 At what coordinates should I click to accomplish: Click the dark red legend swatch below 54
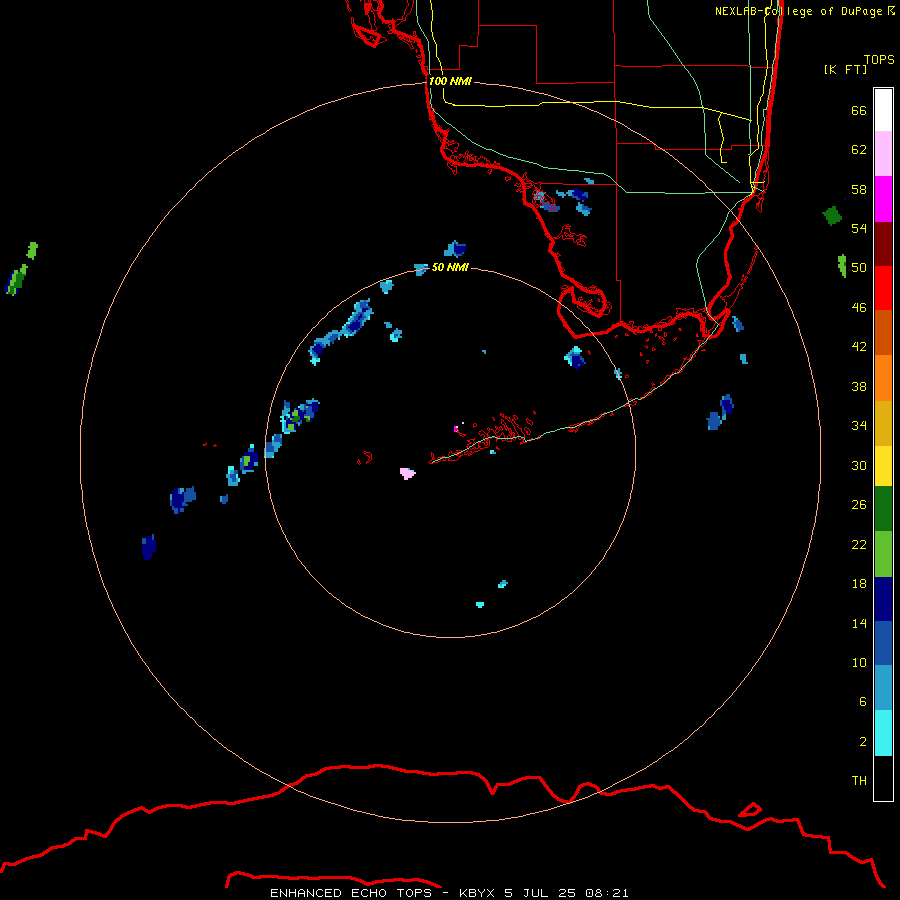click(883, 244)
